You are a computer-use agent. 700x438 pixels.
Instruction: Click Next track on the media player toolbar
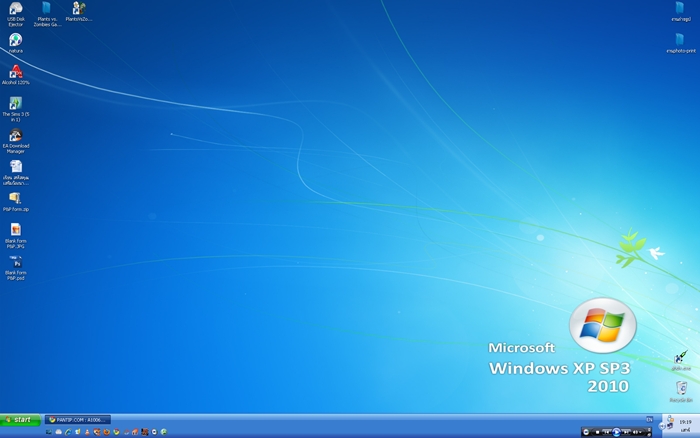pos(626,432)
